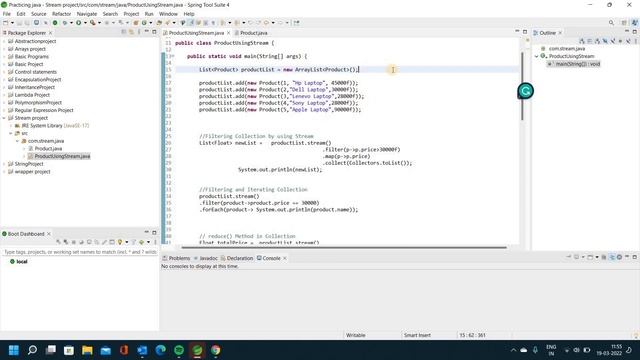Viewport: 640px width, 360px height.
Task: Click the External Tools run icon
Action: pos(93,23)
